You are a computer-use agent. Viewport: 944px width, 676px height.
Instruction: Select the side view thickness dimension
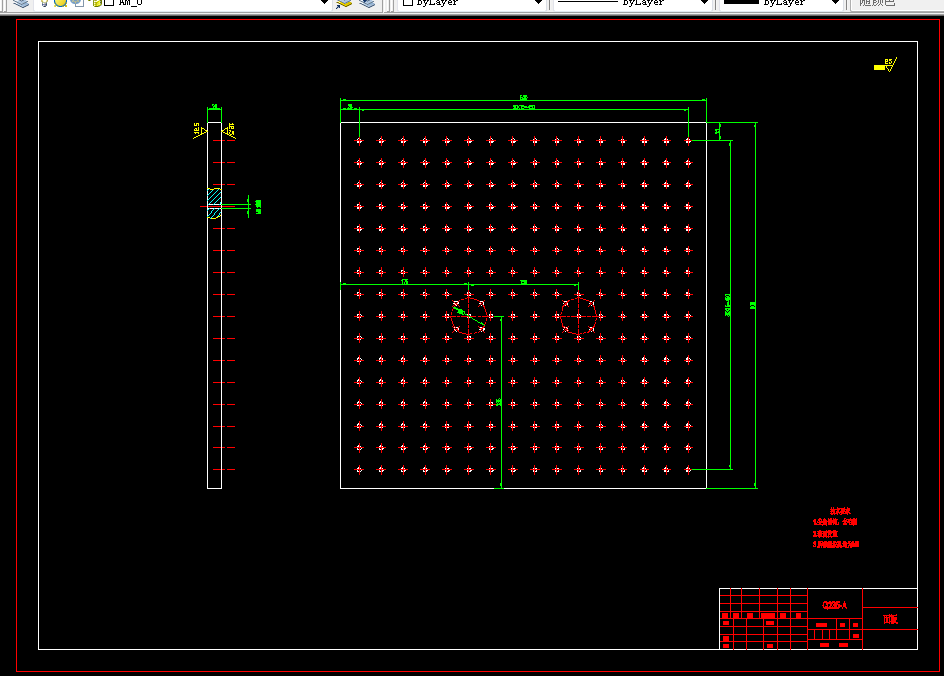pos(214,107)
